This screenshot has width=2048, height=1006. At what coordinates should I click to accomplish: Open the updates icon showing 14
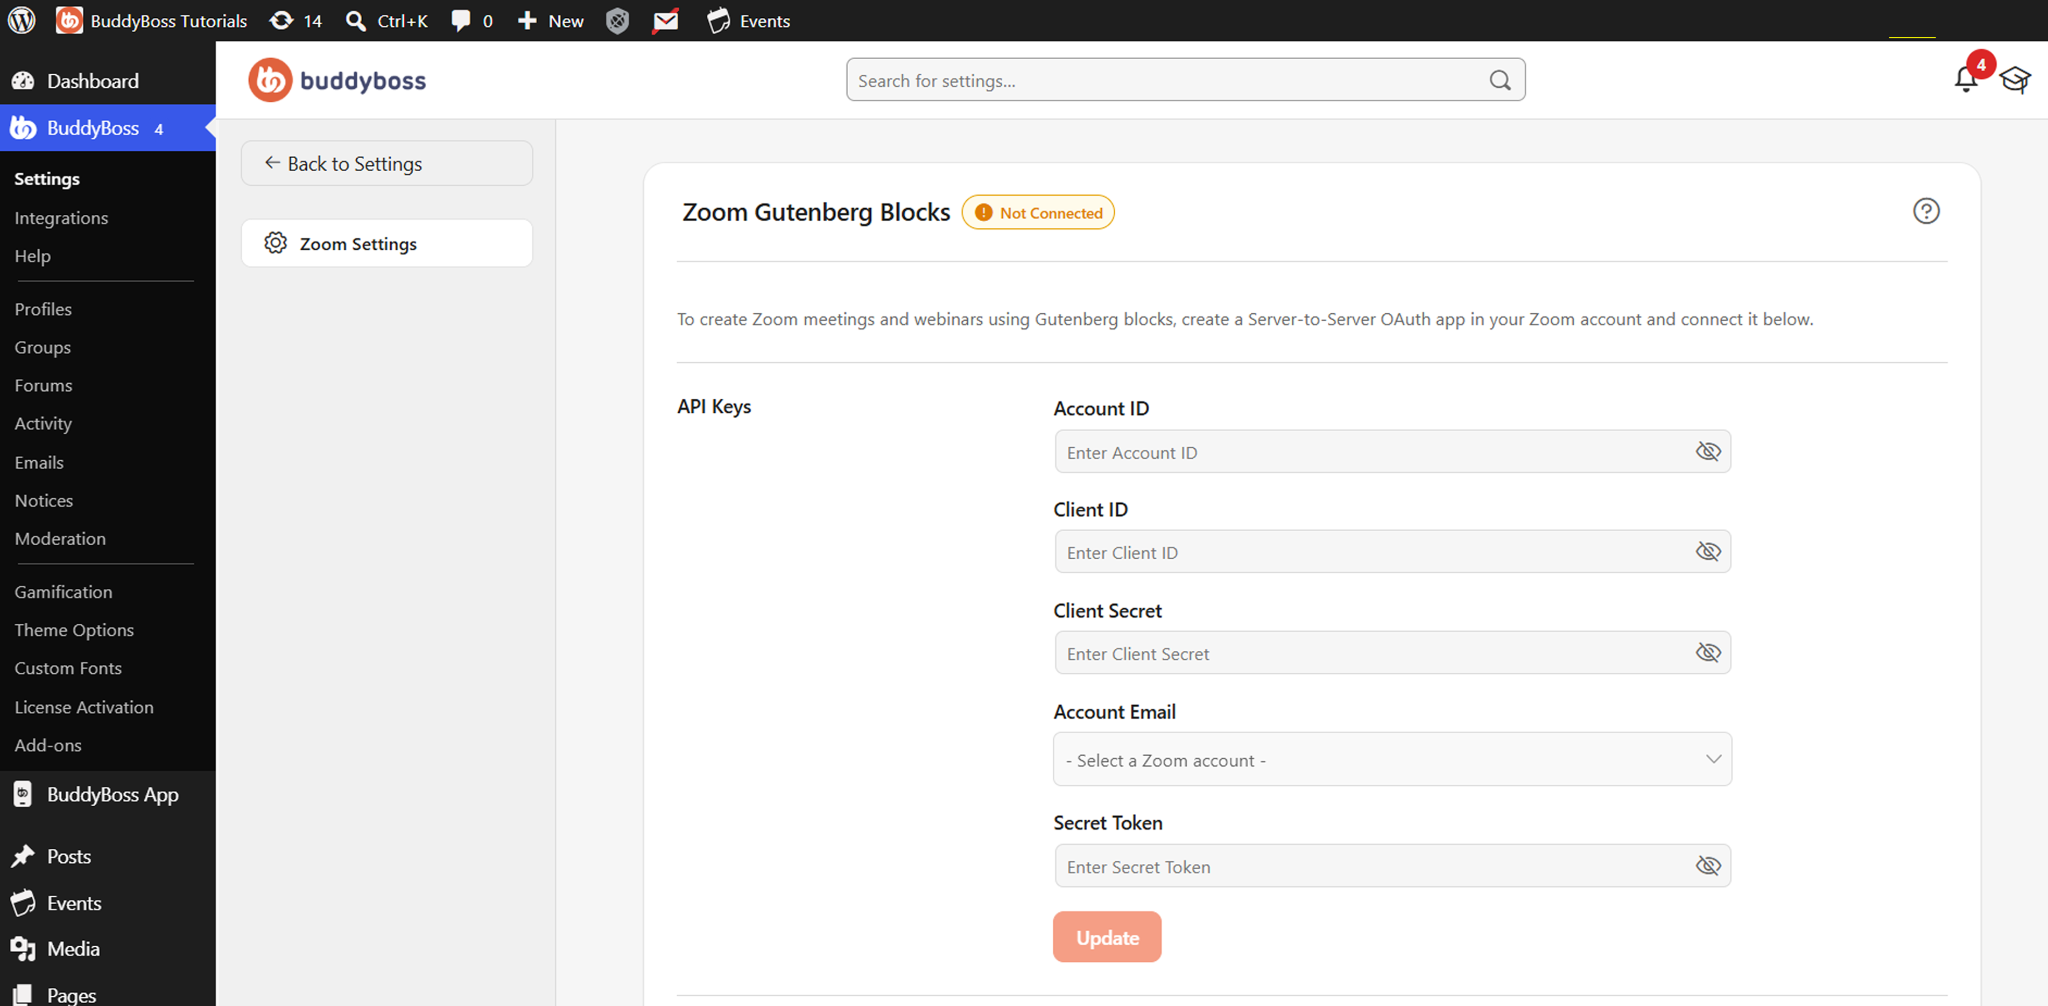(296, 20)
